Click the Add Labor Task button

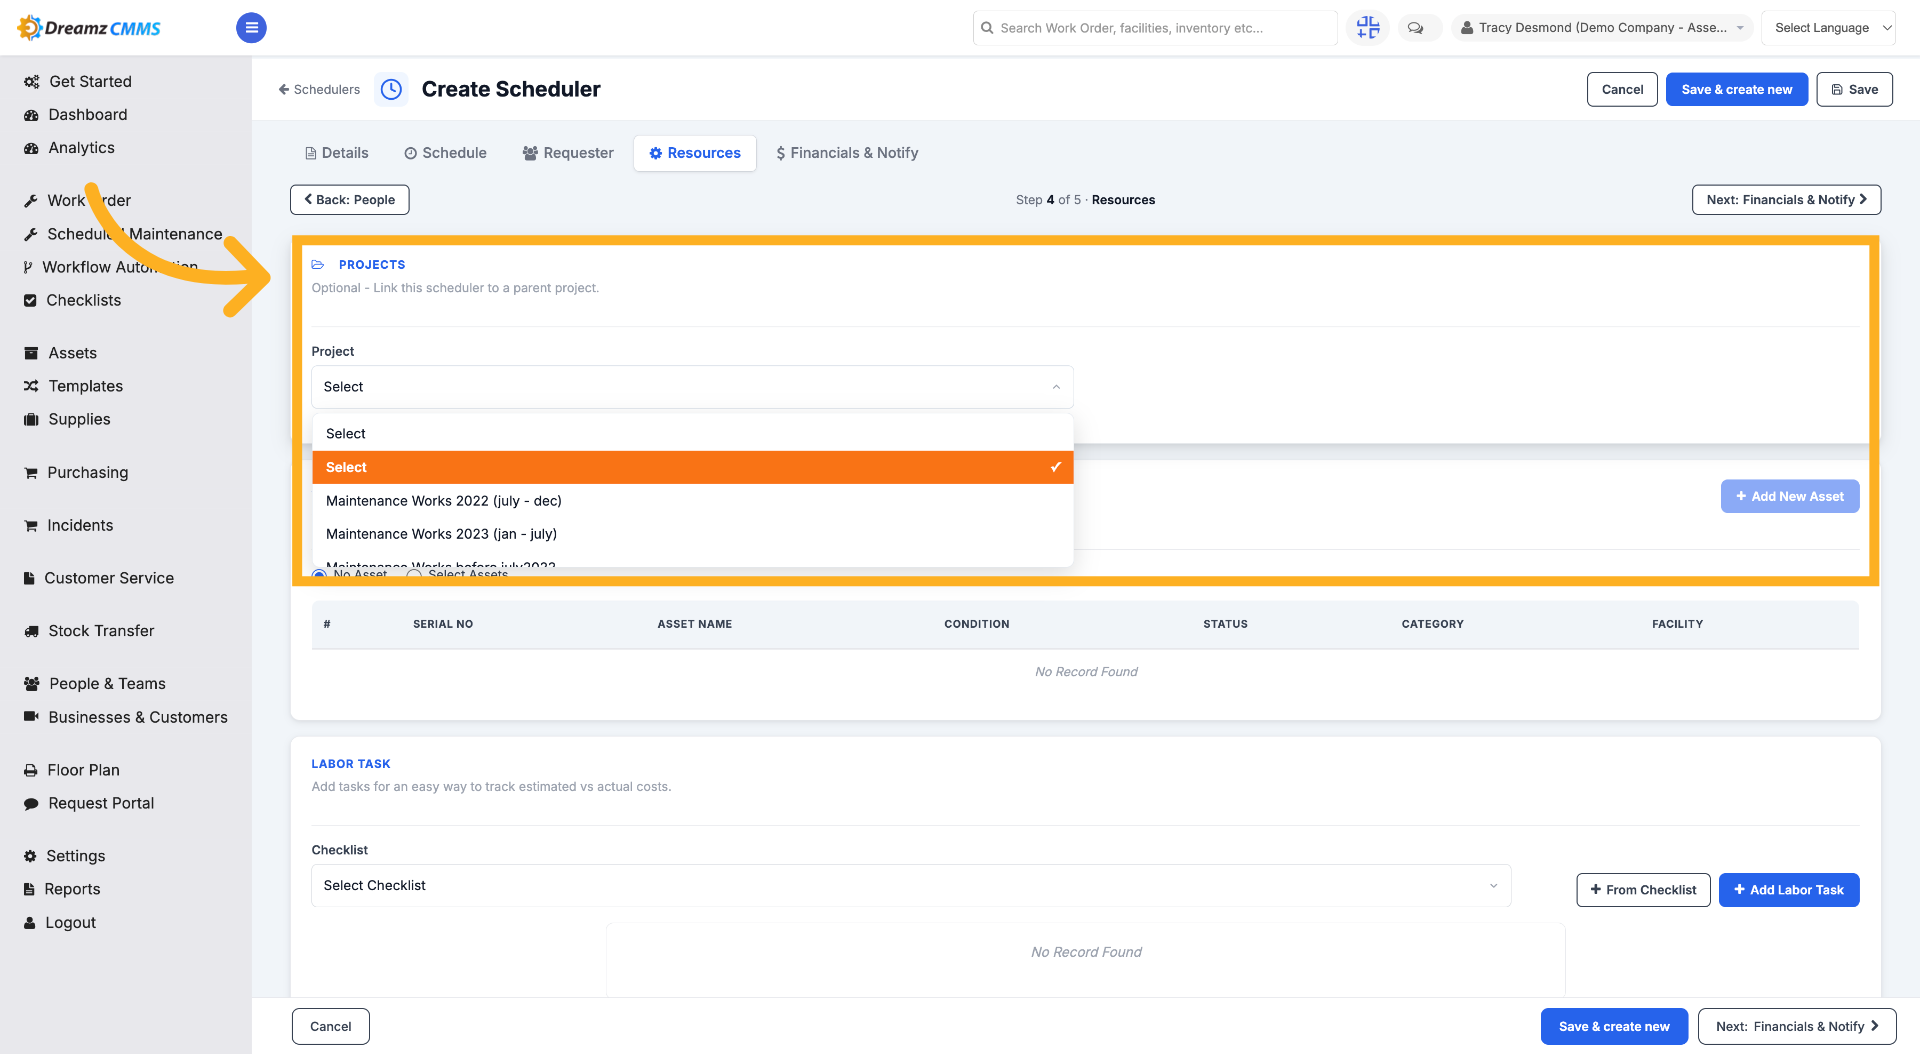[1789, 890]
